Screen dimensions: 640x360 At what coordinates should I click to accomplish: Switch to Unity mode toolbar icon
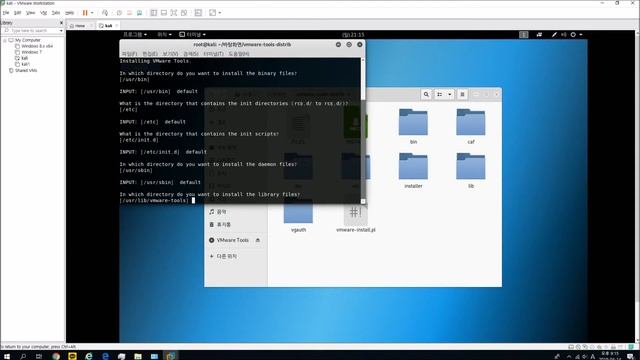click(184, 13)
